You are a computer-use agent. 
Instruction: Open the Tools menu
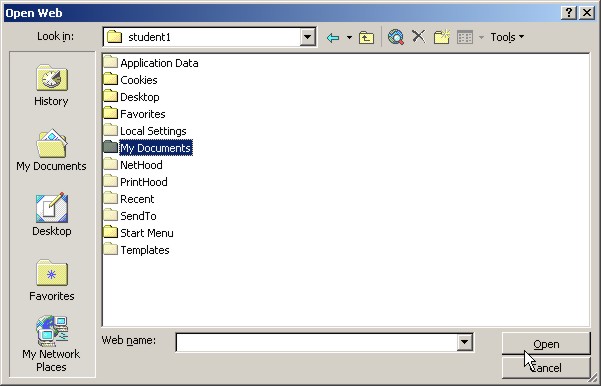pyautogui.click(x=507, y=37)
